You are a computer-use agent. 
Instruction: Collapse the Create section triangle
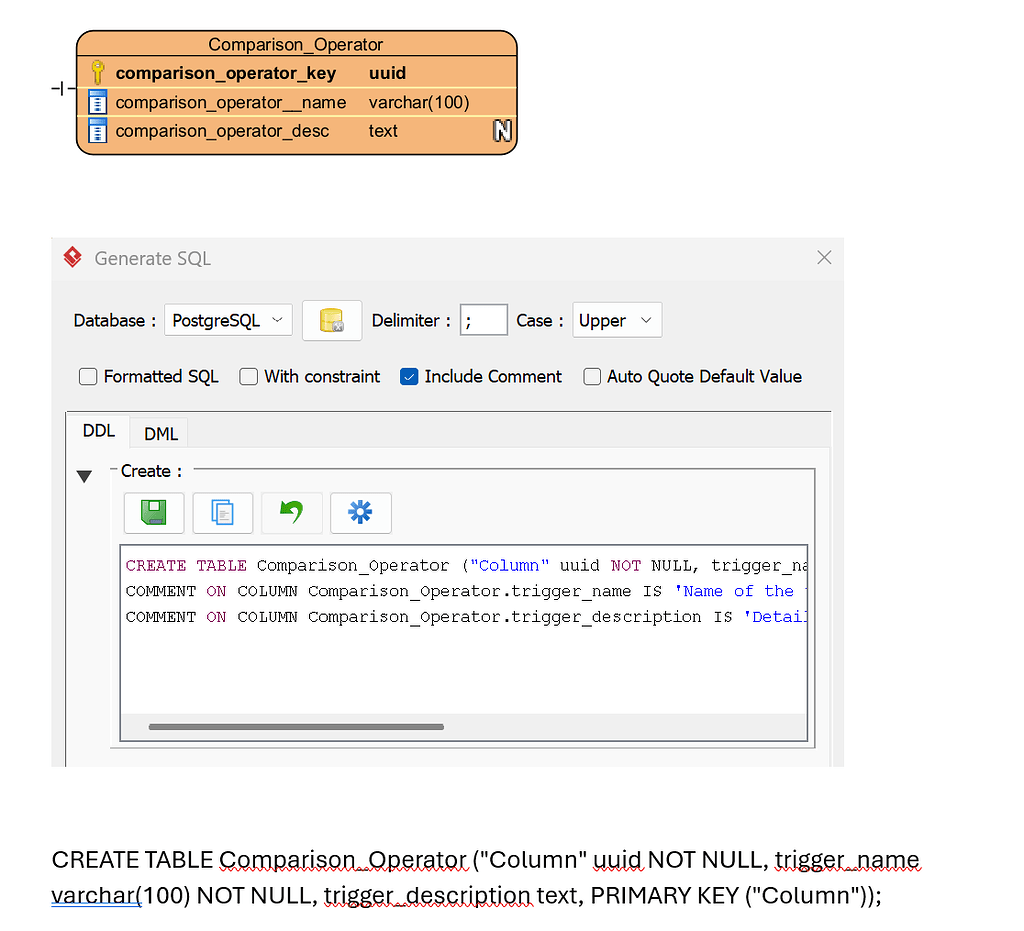click(x=85, y=476)
